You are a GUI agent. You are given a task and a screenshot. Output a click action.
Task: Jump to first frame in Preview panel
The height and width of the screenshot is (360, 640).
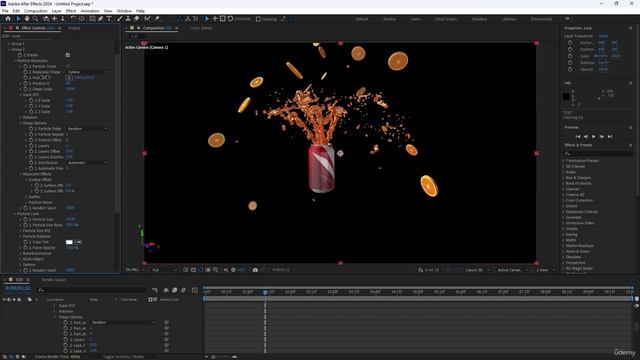coord(578,136)
